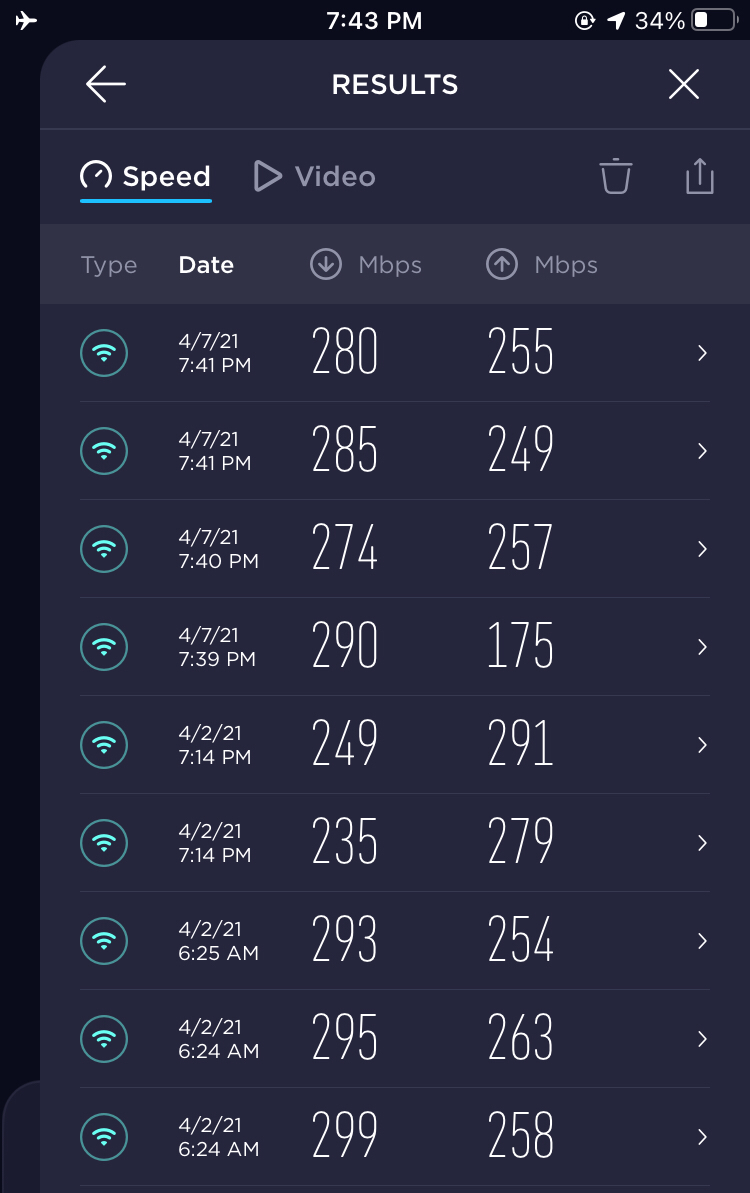750x1193 pixels.
Task: Sort by download Mbps arrow icon
Action: click(326, 265)
